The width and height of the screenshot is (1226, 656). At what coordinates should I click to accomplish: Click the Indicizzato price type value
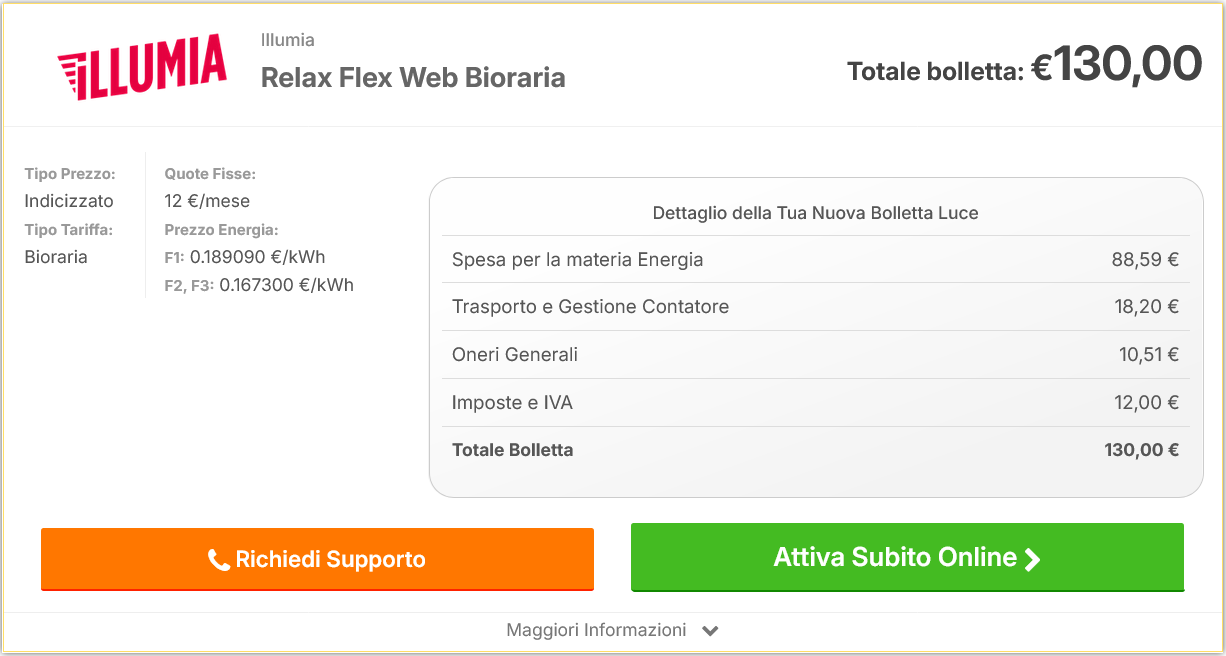[69, 201]
